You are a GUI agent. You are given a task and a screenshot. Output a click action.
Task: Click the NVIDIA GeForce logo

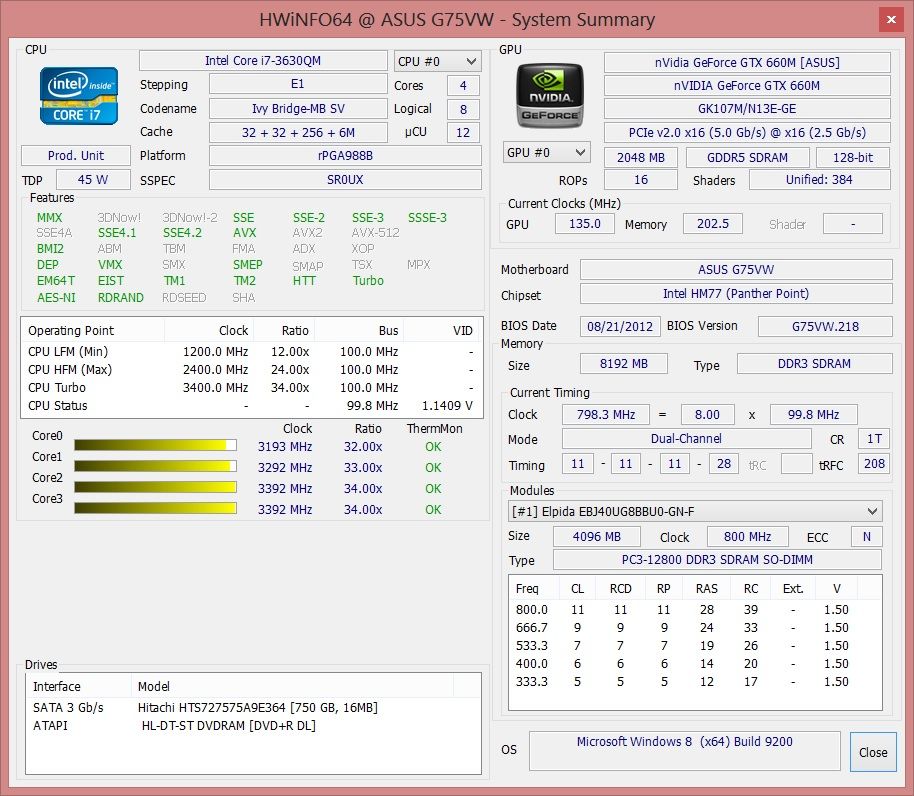pyautogui.click(x=550, y=96)
